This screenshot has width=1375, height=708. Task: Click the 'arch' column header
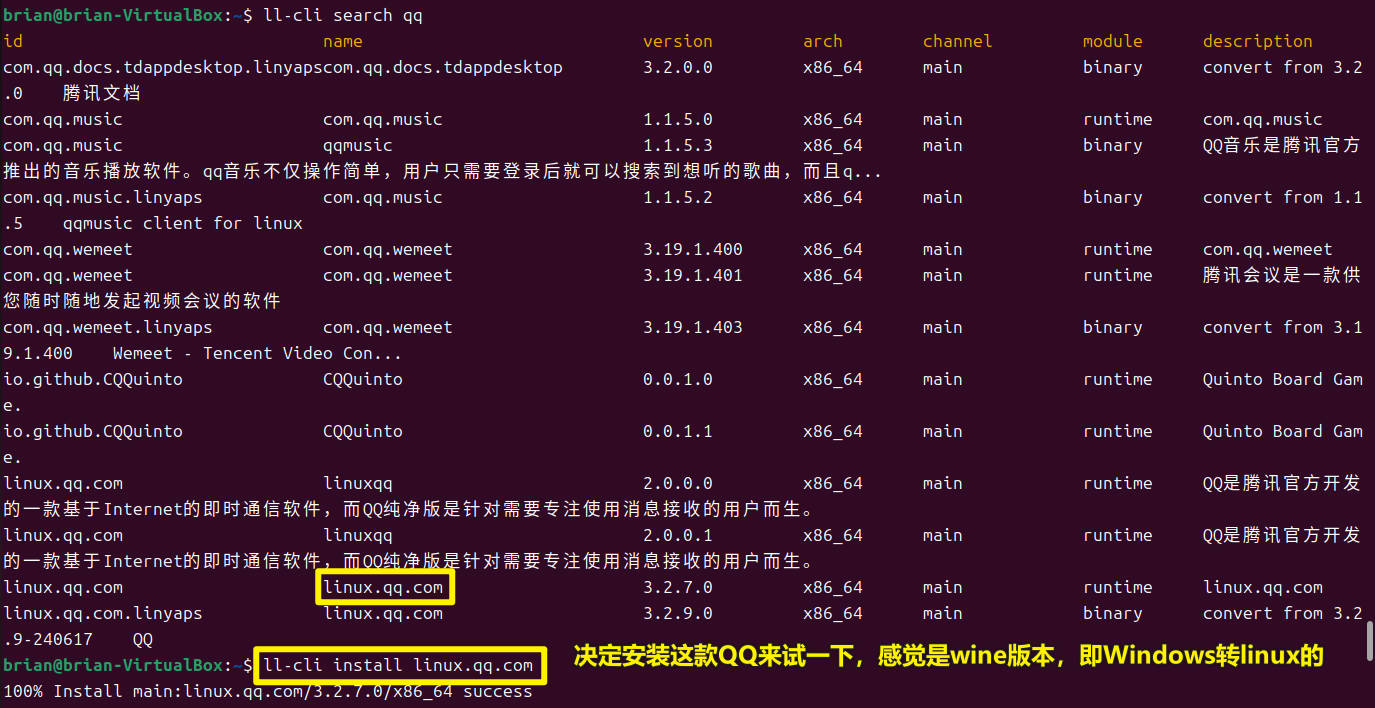coord(823,42)
